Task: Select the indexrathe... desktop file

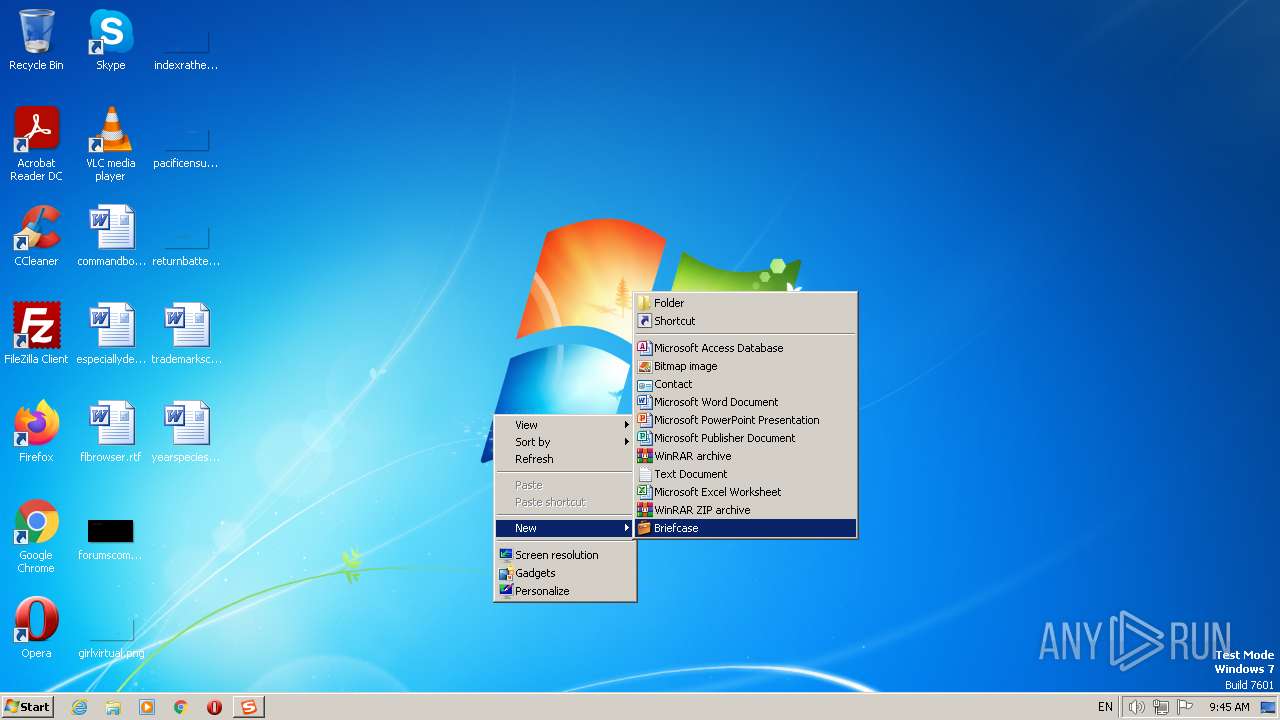Action: (x=186, y=50)
